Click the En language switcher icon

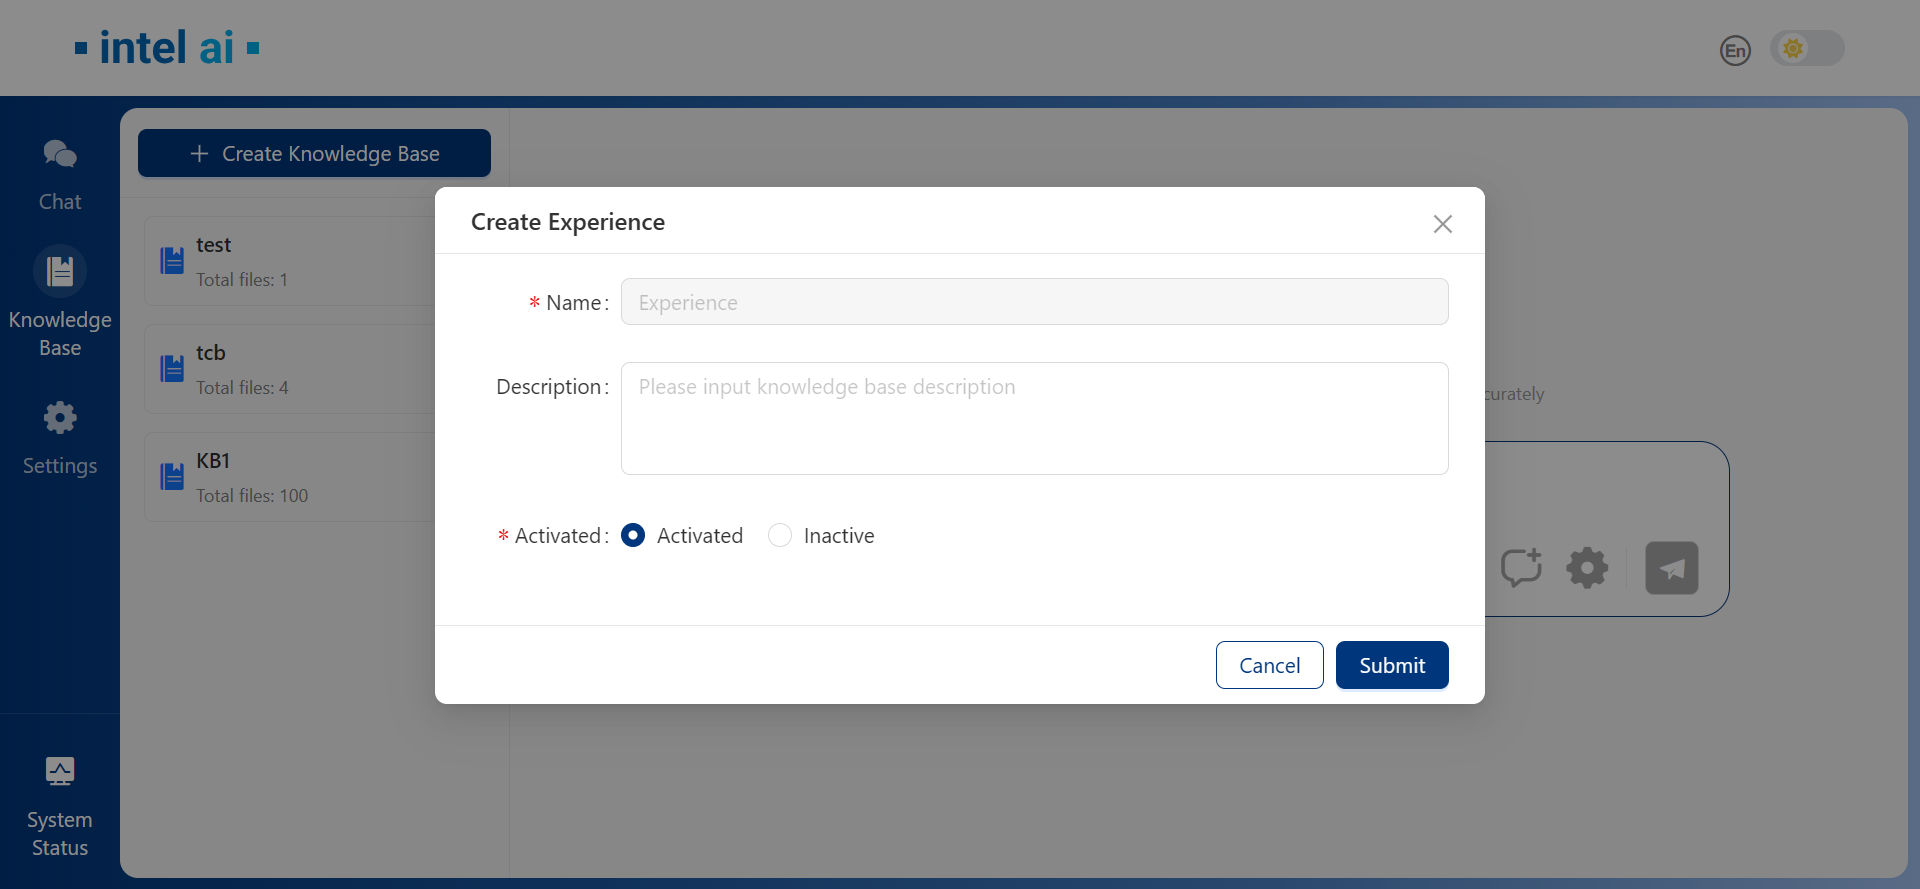tap(1735, 50)
